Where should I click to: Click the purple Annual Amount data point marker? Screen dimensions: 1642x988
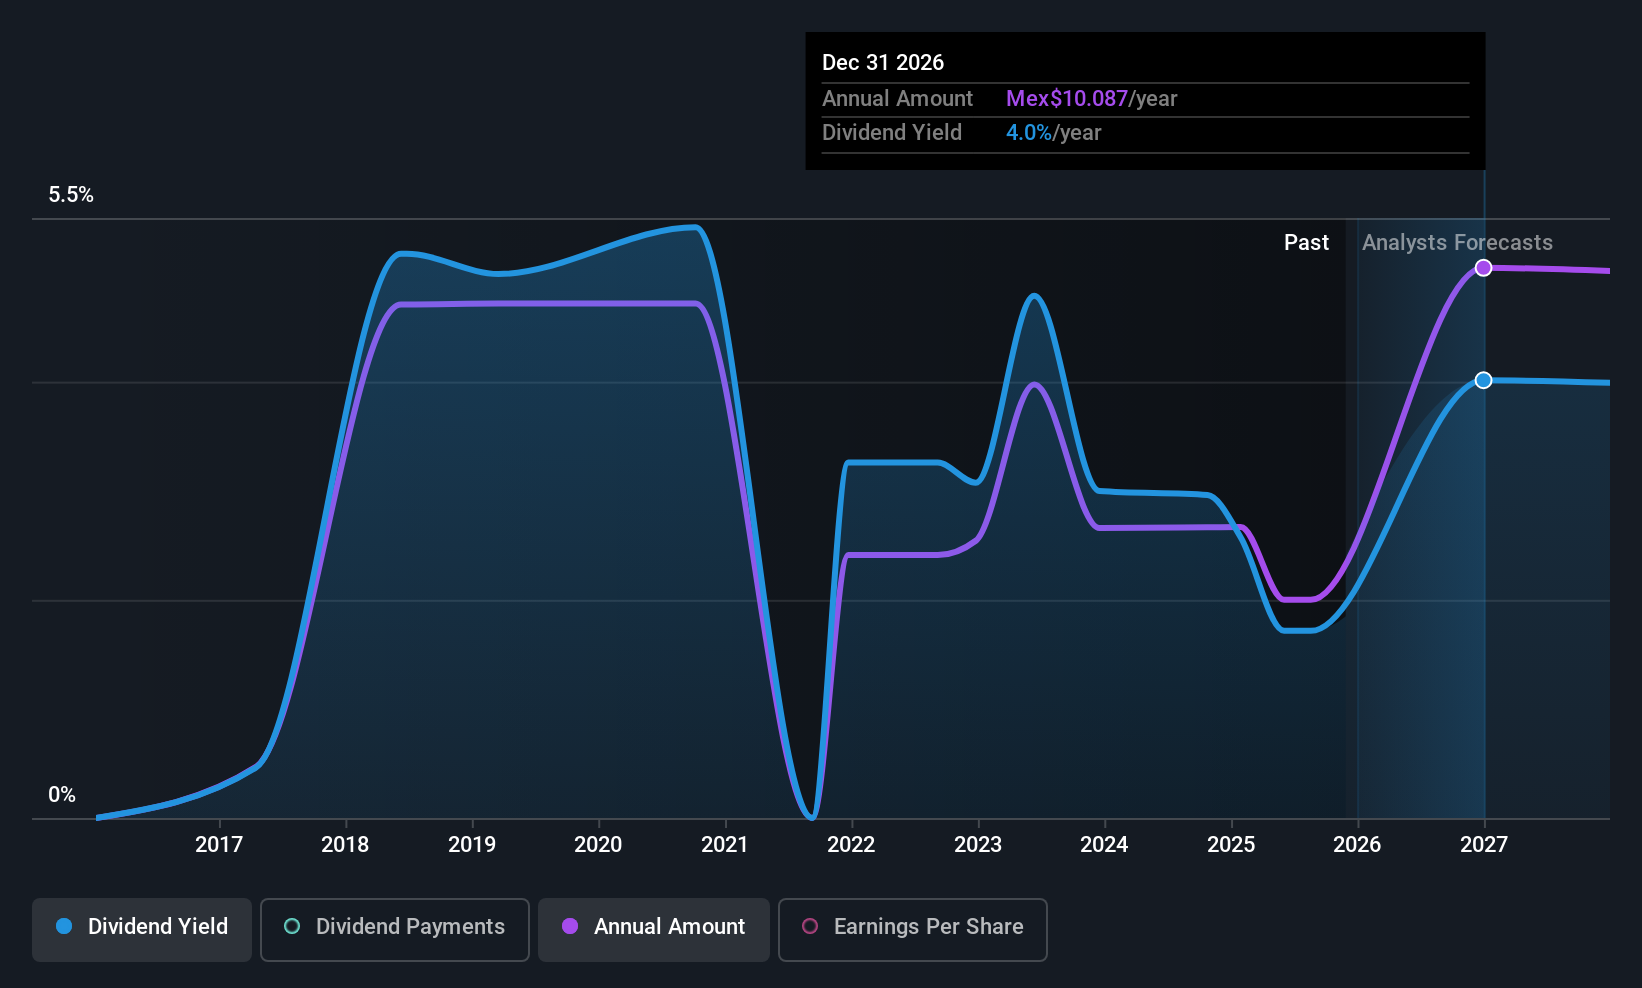[x=1484, y=268]
